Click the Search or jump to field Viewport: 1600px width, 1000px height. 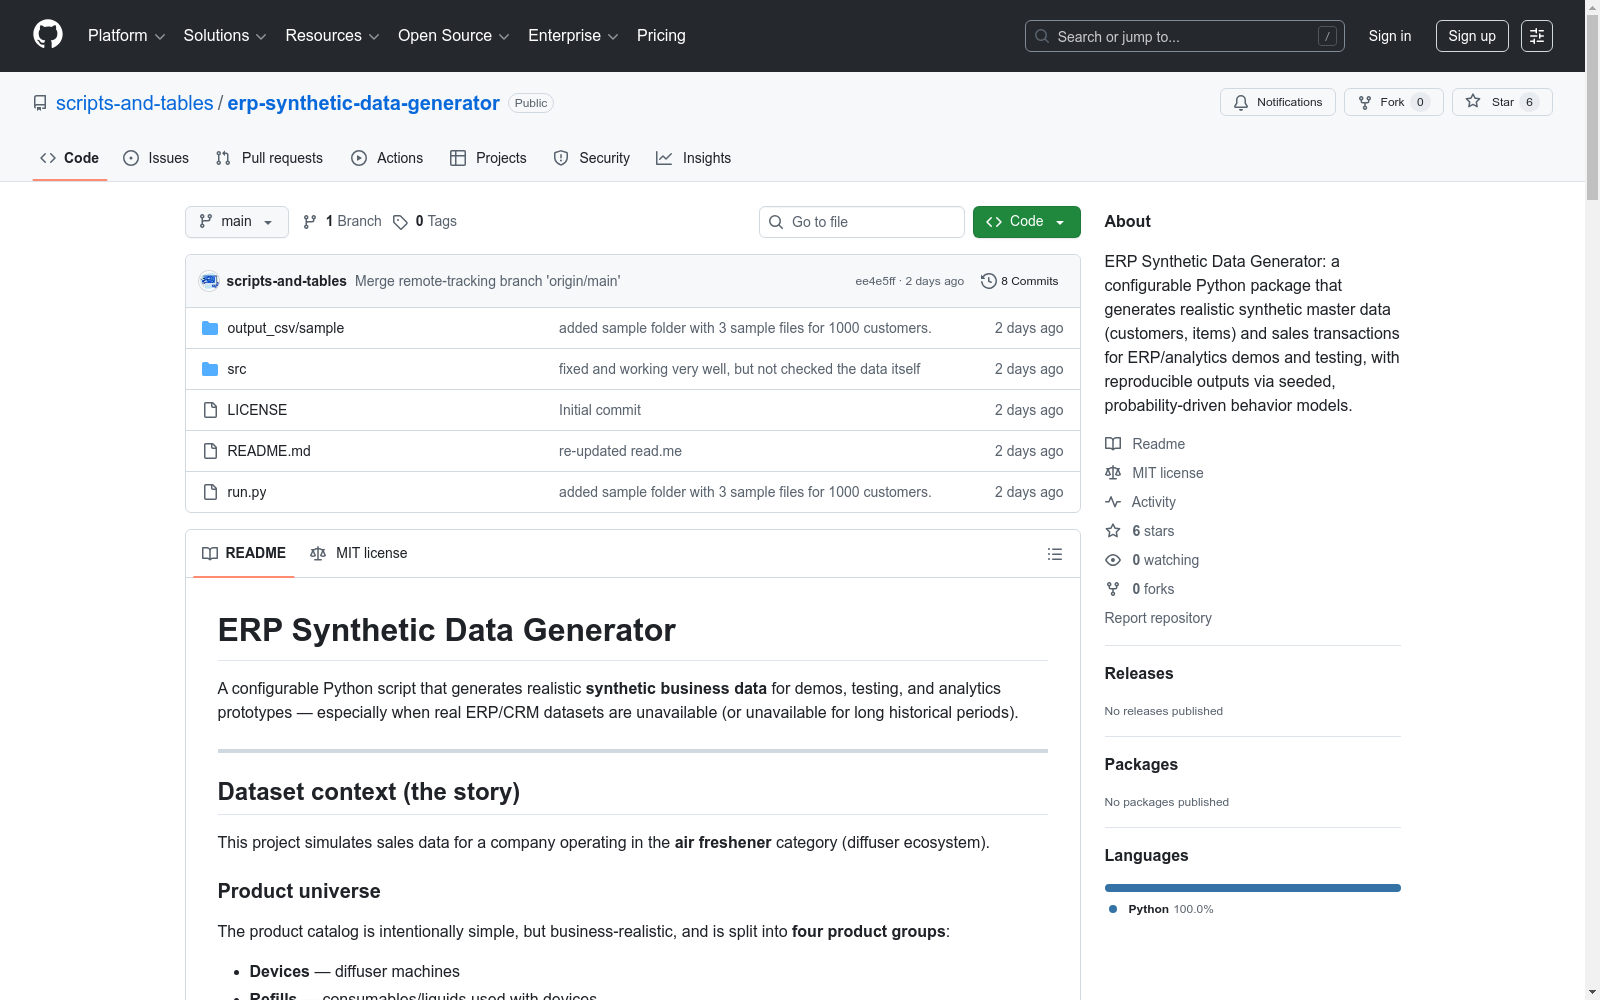coord(1185,36)
